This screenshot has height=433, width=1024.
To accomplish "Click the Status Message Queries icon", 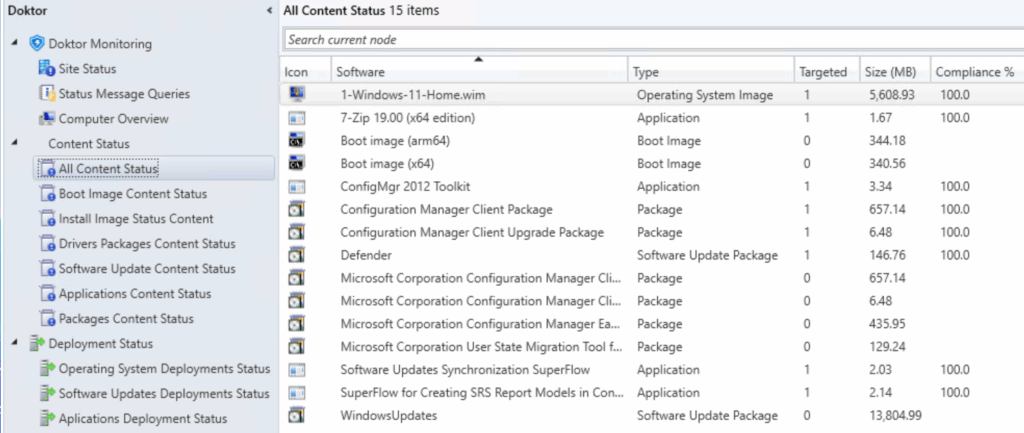I will (46, 94).
